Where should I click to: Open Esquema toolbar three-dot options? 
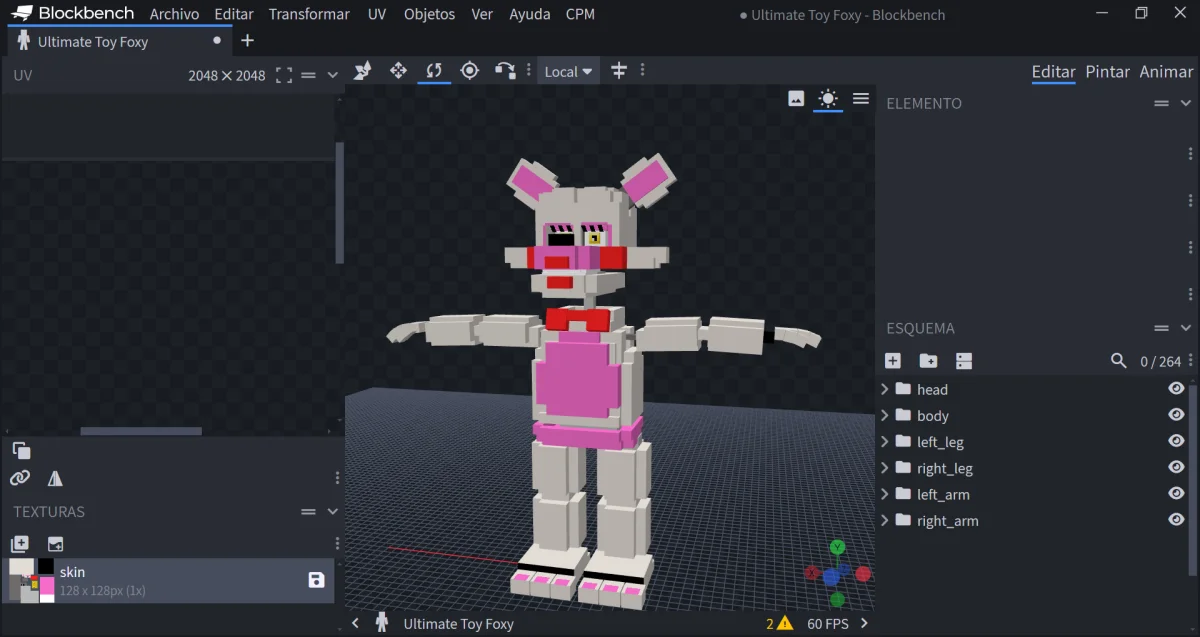[1190, 361]
